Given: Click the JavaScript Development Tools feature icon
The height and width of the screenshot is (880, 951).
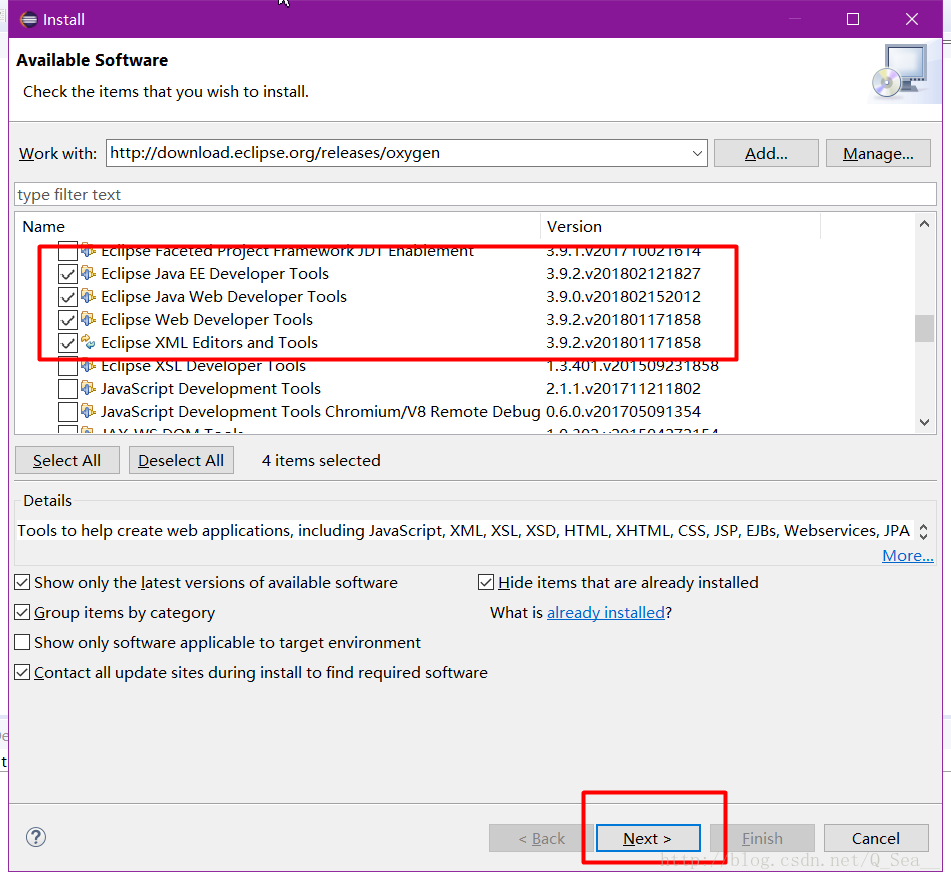Looking at the screenshot, I should [89, 389].
